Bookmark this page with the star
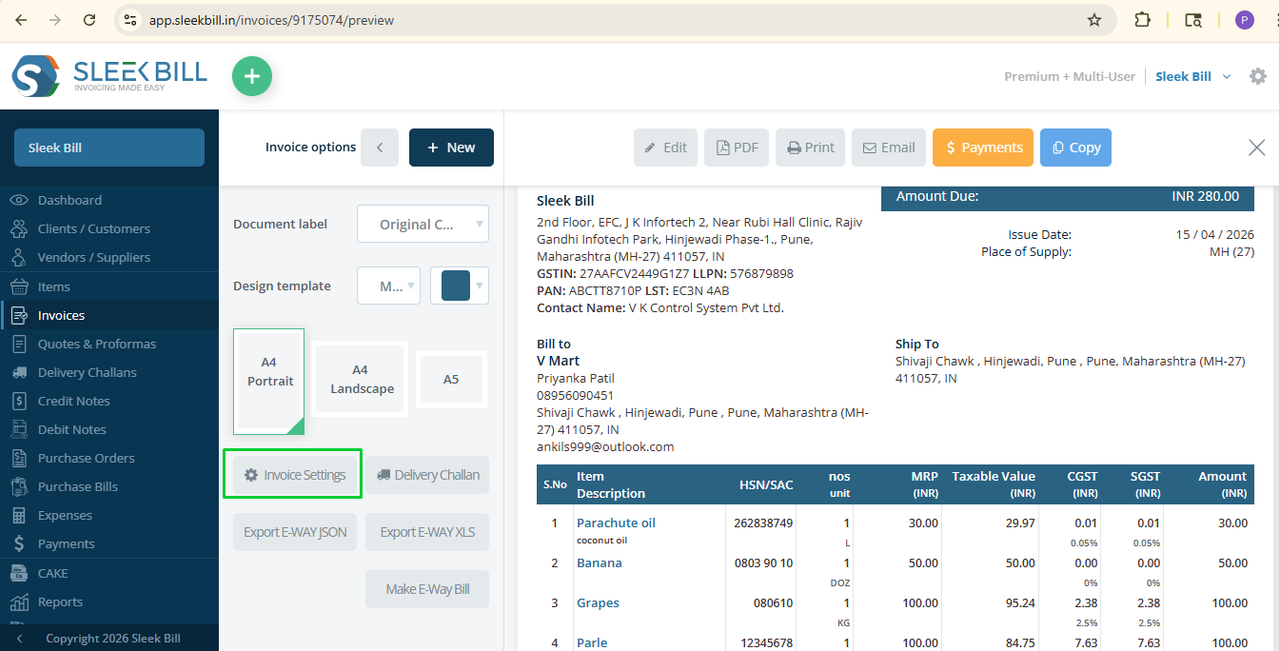1279x651 pixels. [1094, 20]
